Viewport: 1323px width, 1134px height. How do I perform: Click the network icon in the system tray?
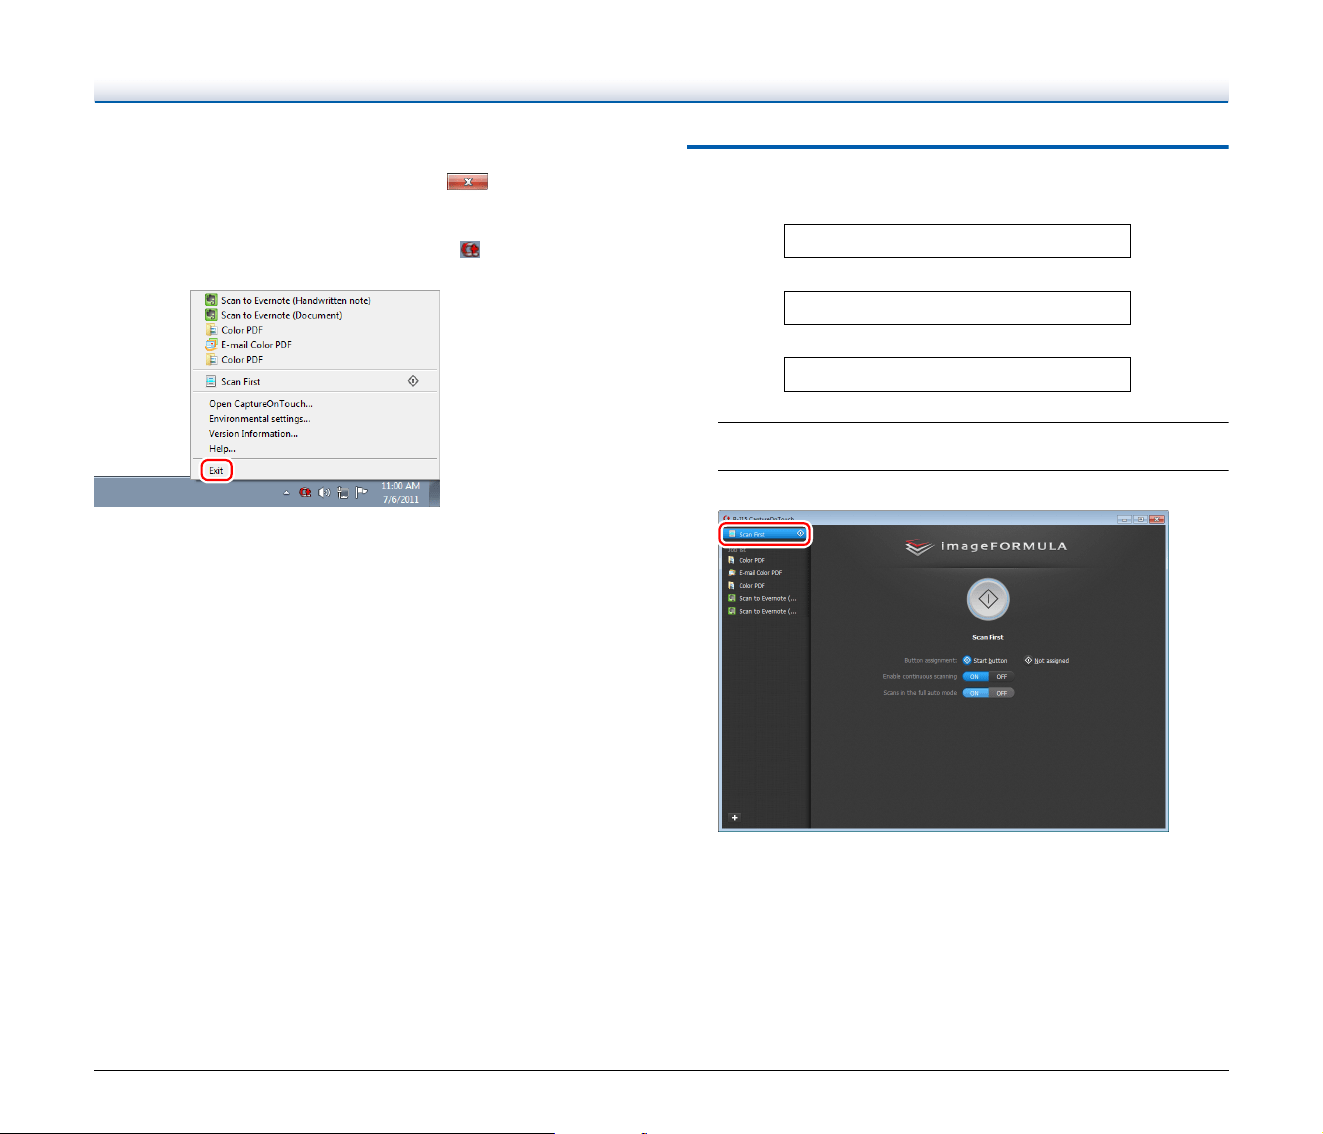343,493
